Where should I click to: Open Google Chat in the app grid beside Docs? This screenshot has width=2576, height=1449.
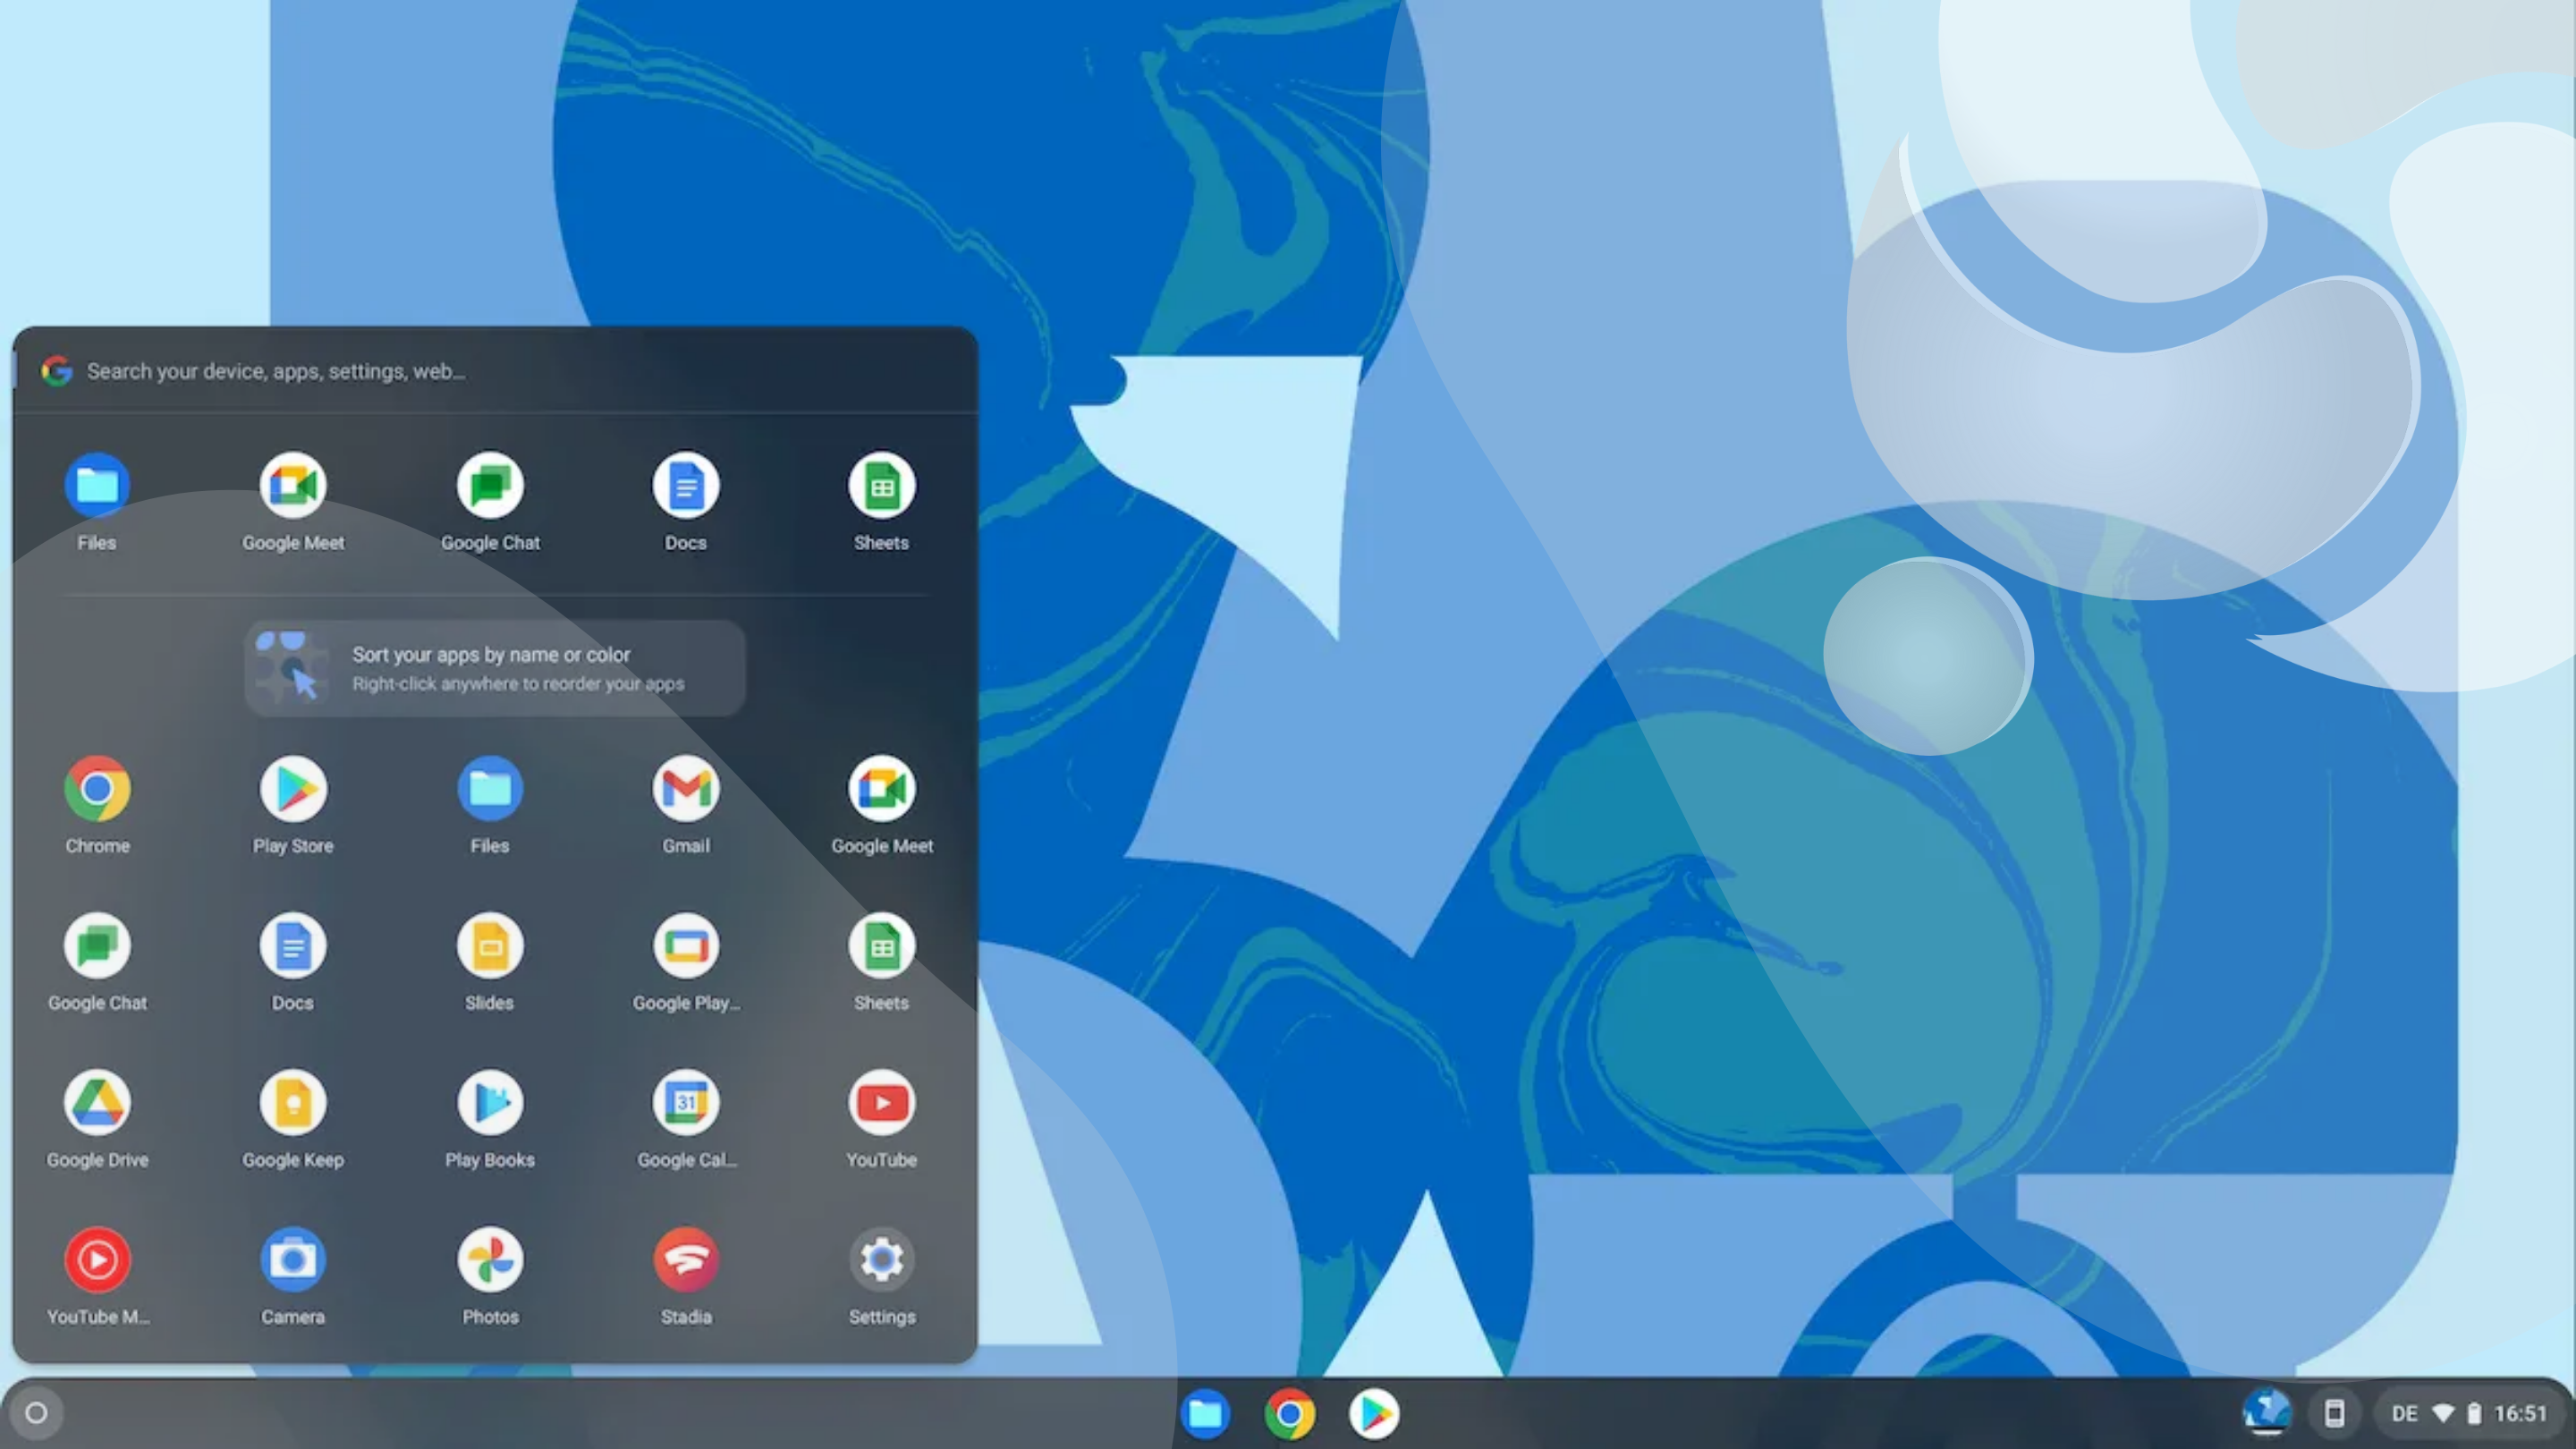[97, 947]
